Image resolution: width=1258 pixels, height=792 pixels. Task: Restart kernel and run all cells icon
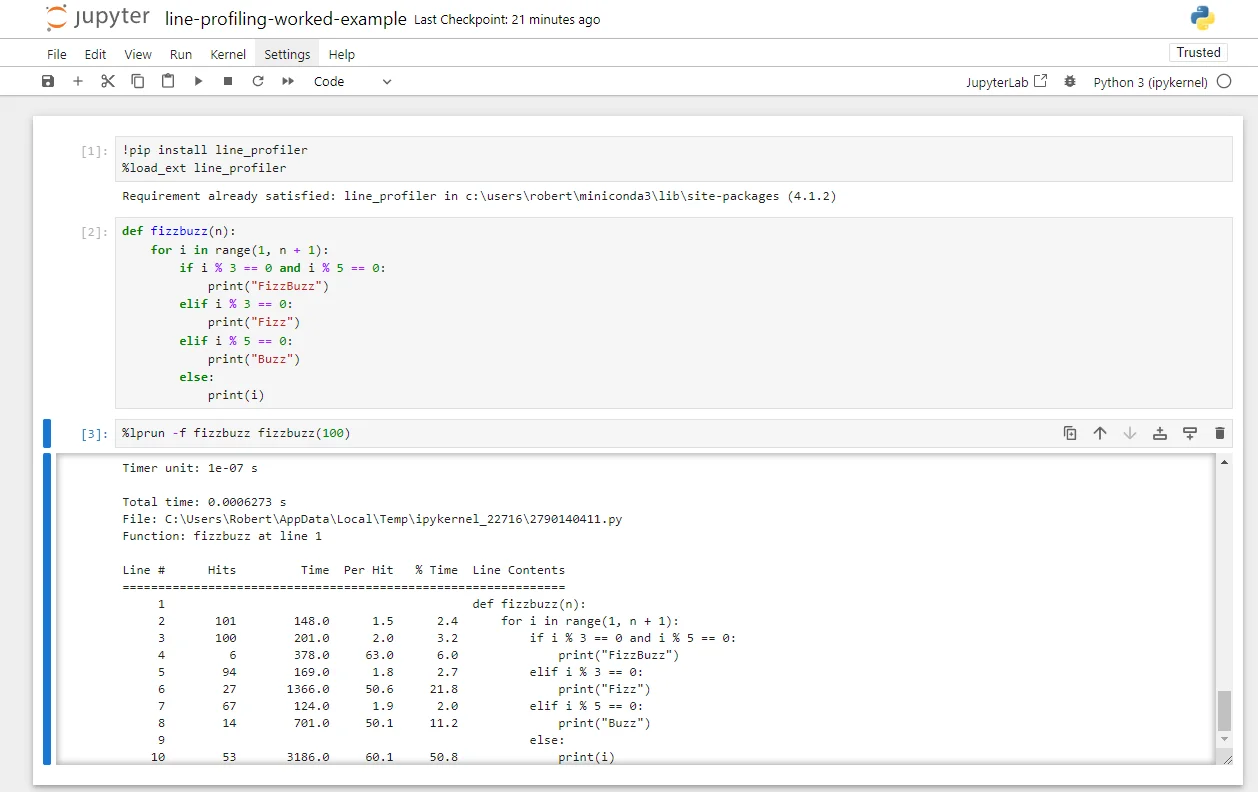click(288, 81)
